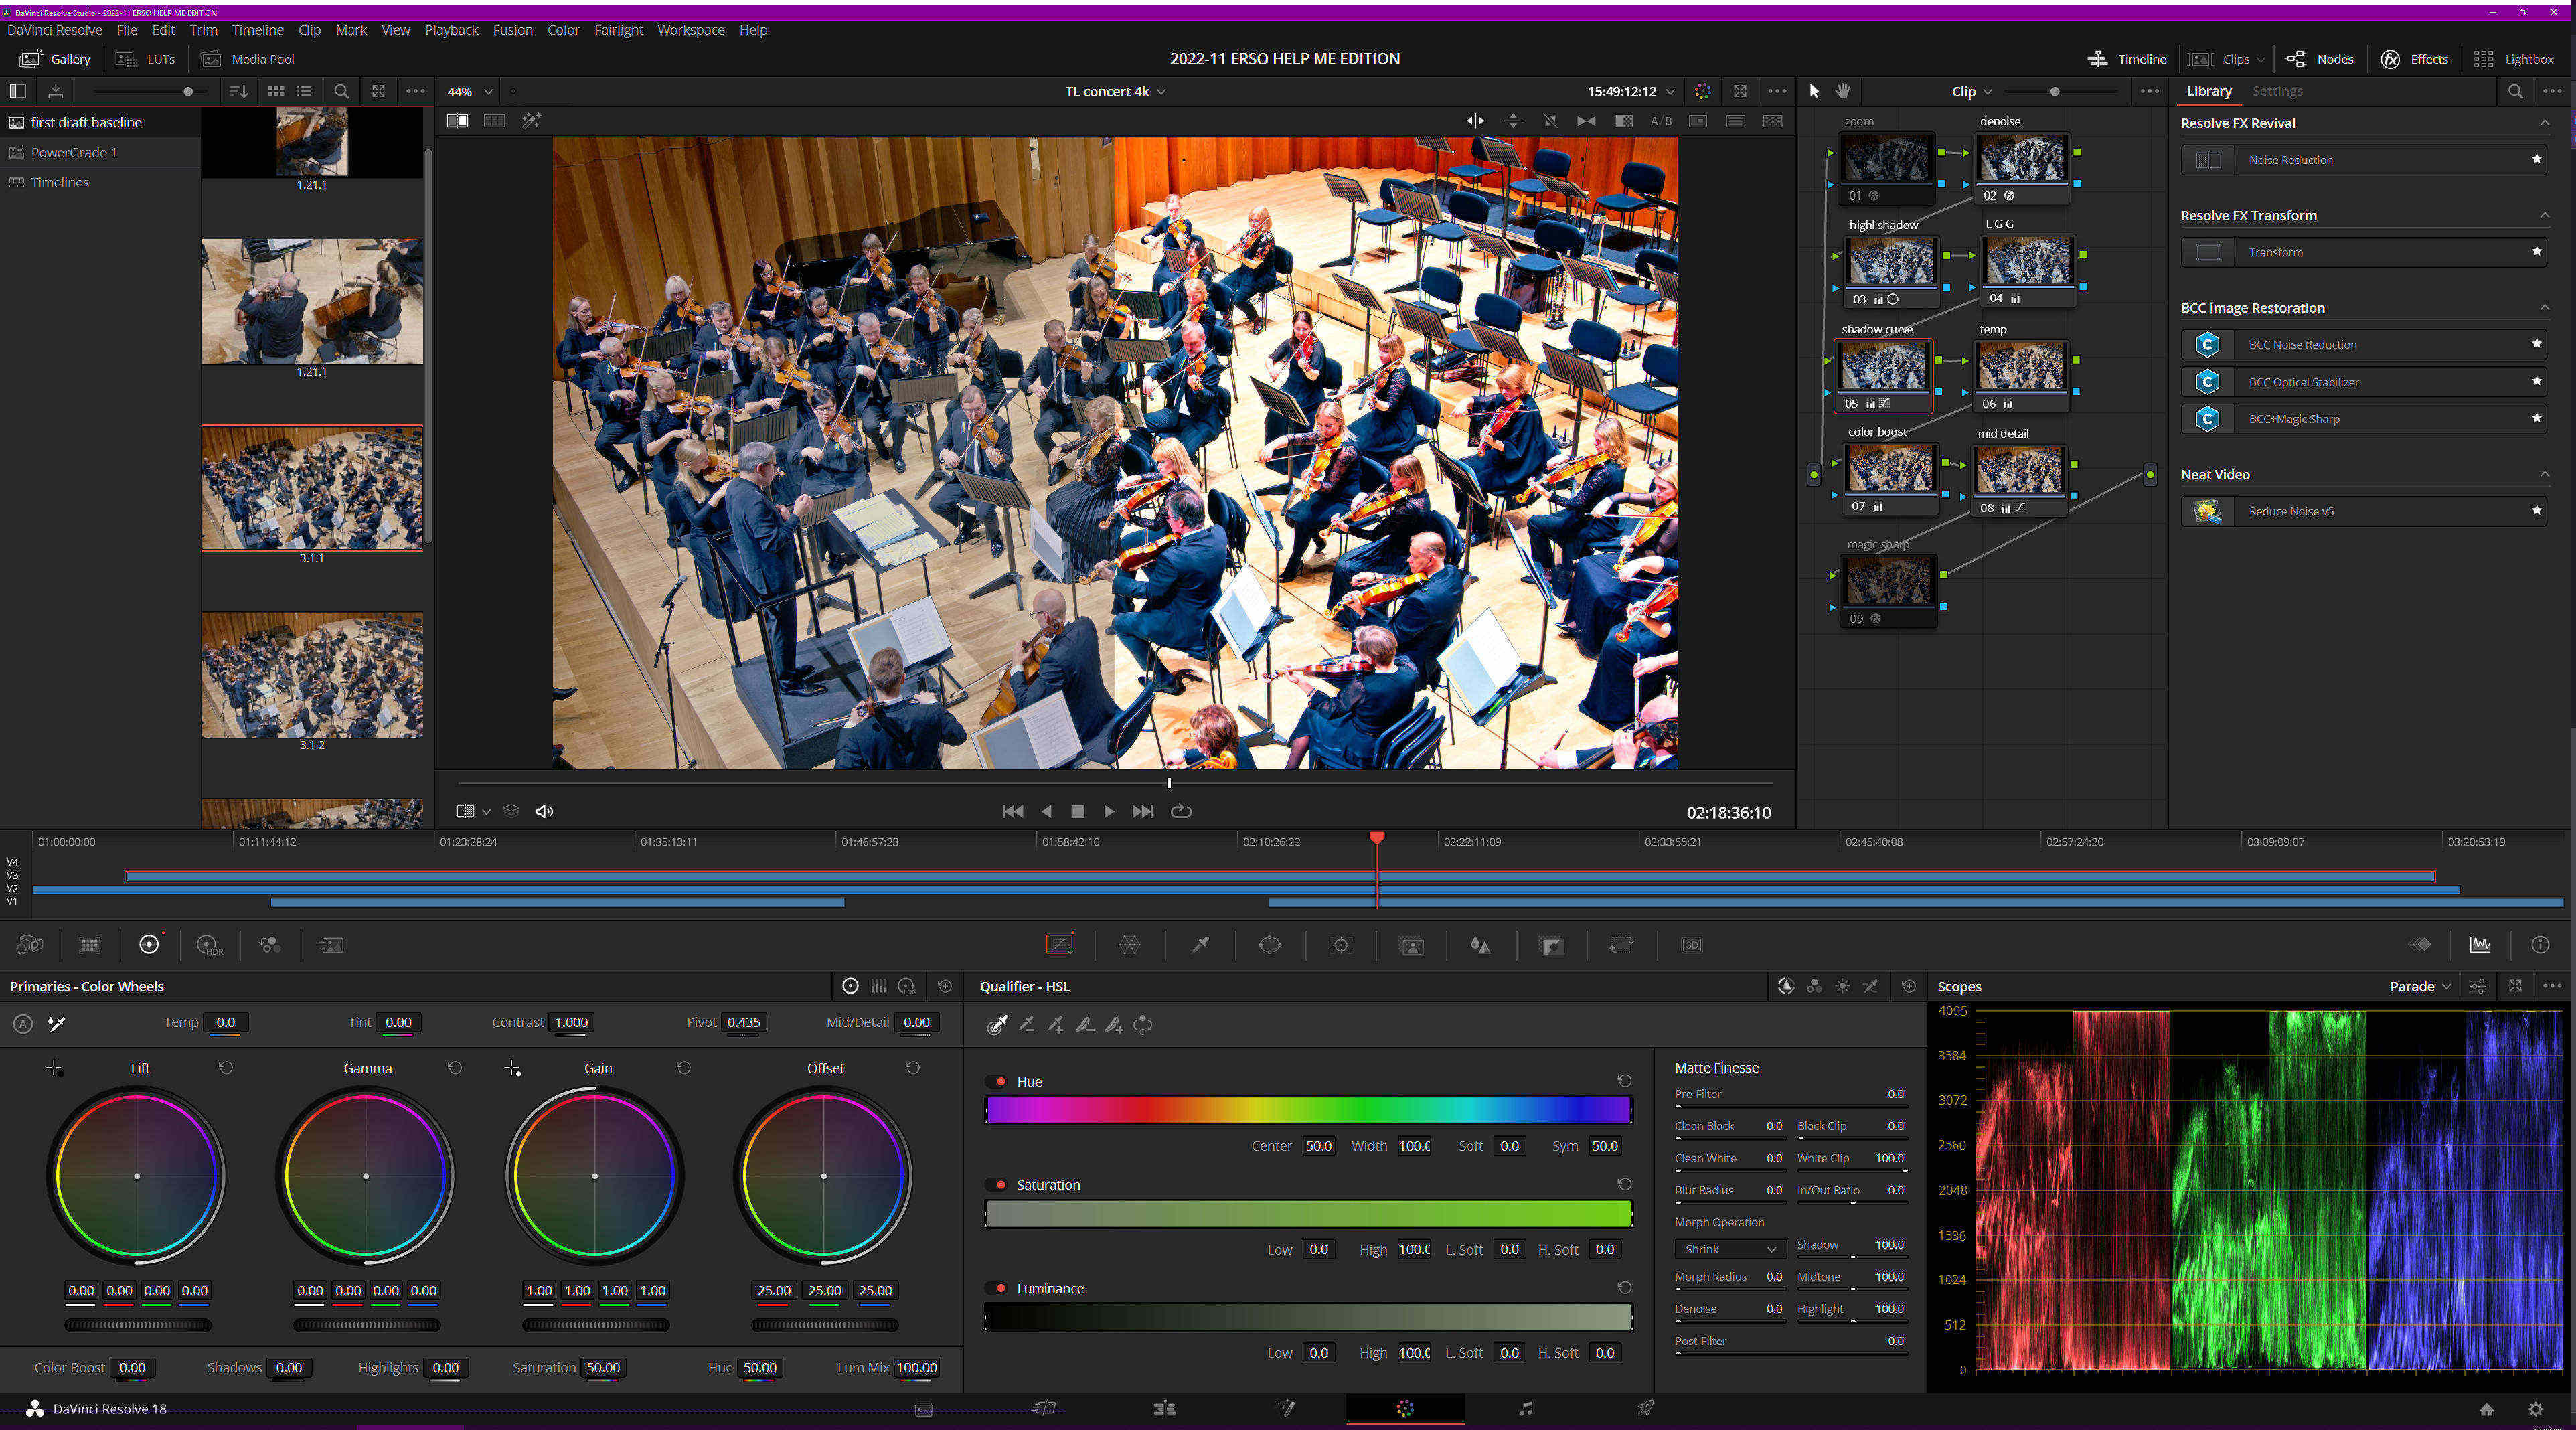Toggle viewer audio mute speaker
Viewport: 2576px width, 1430px height.
pyautogui.click(x=544, y=811)
